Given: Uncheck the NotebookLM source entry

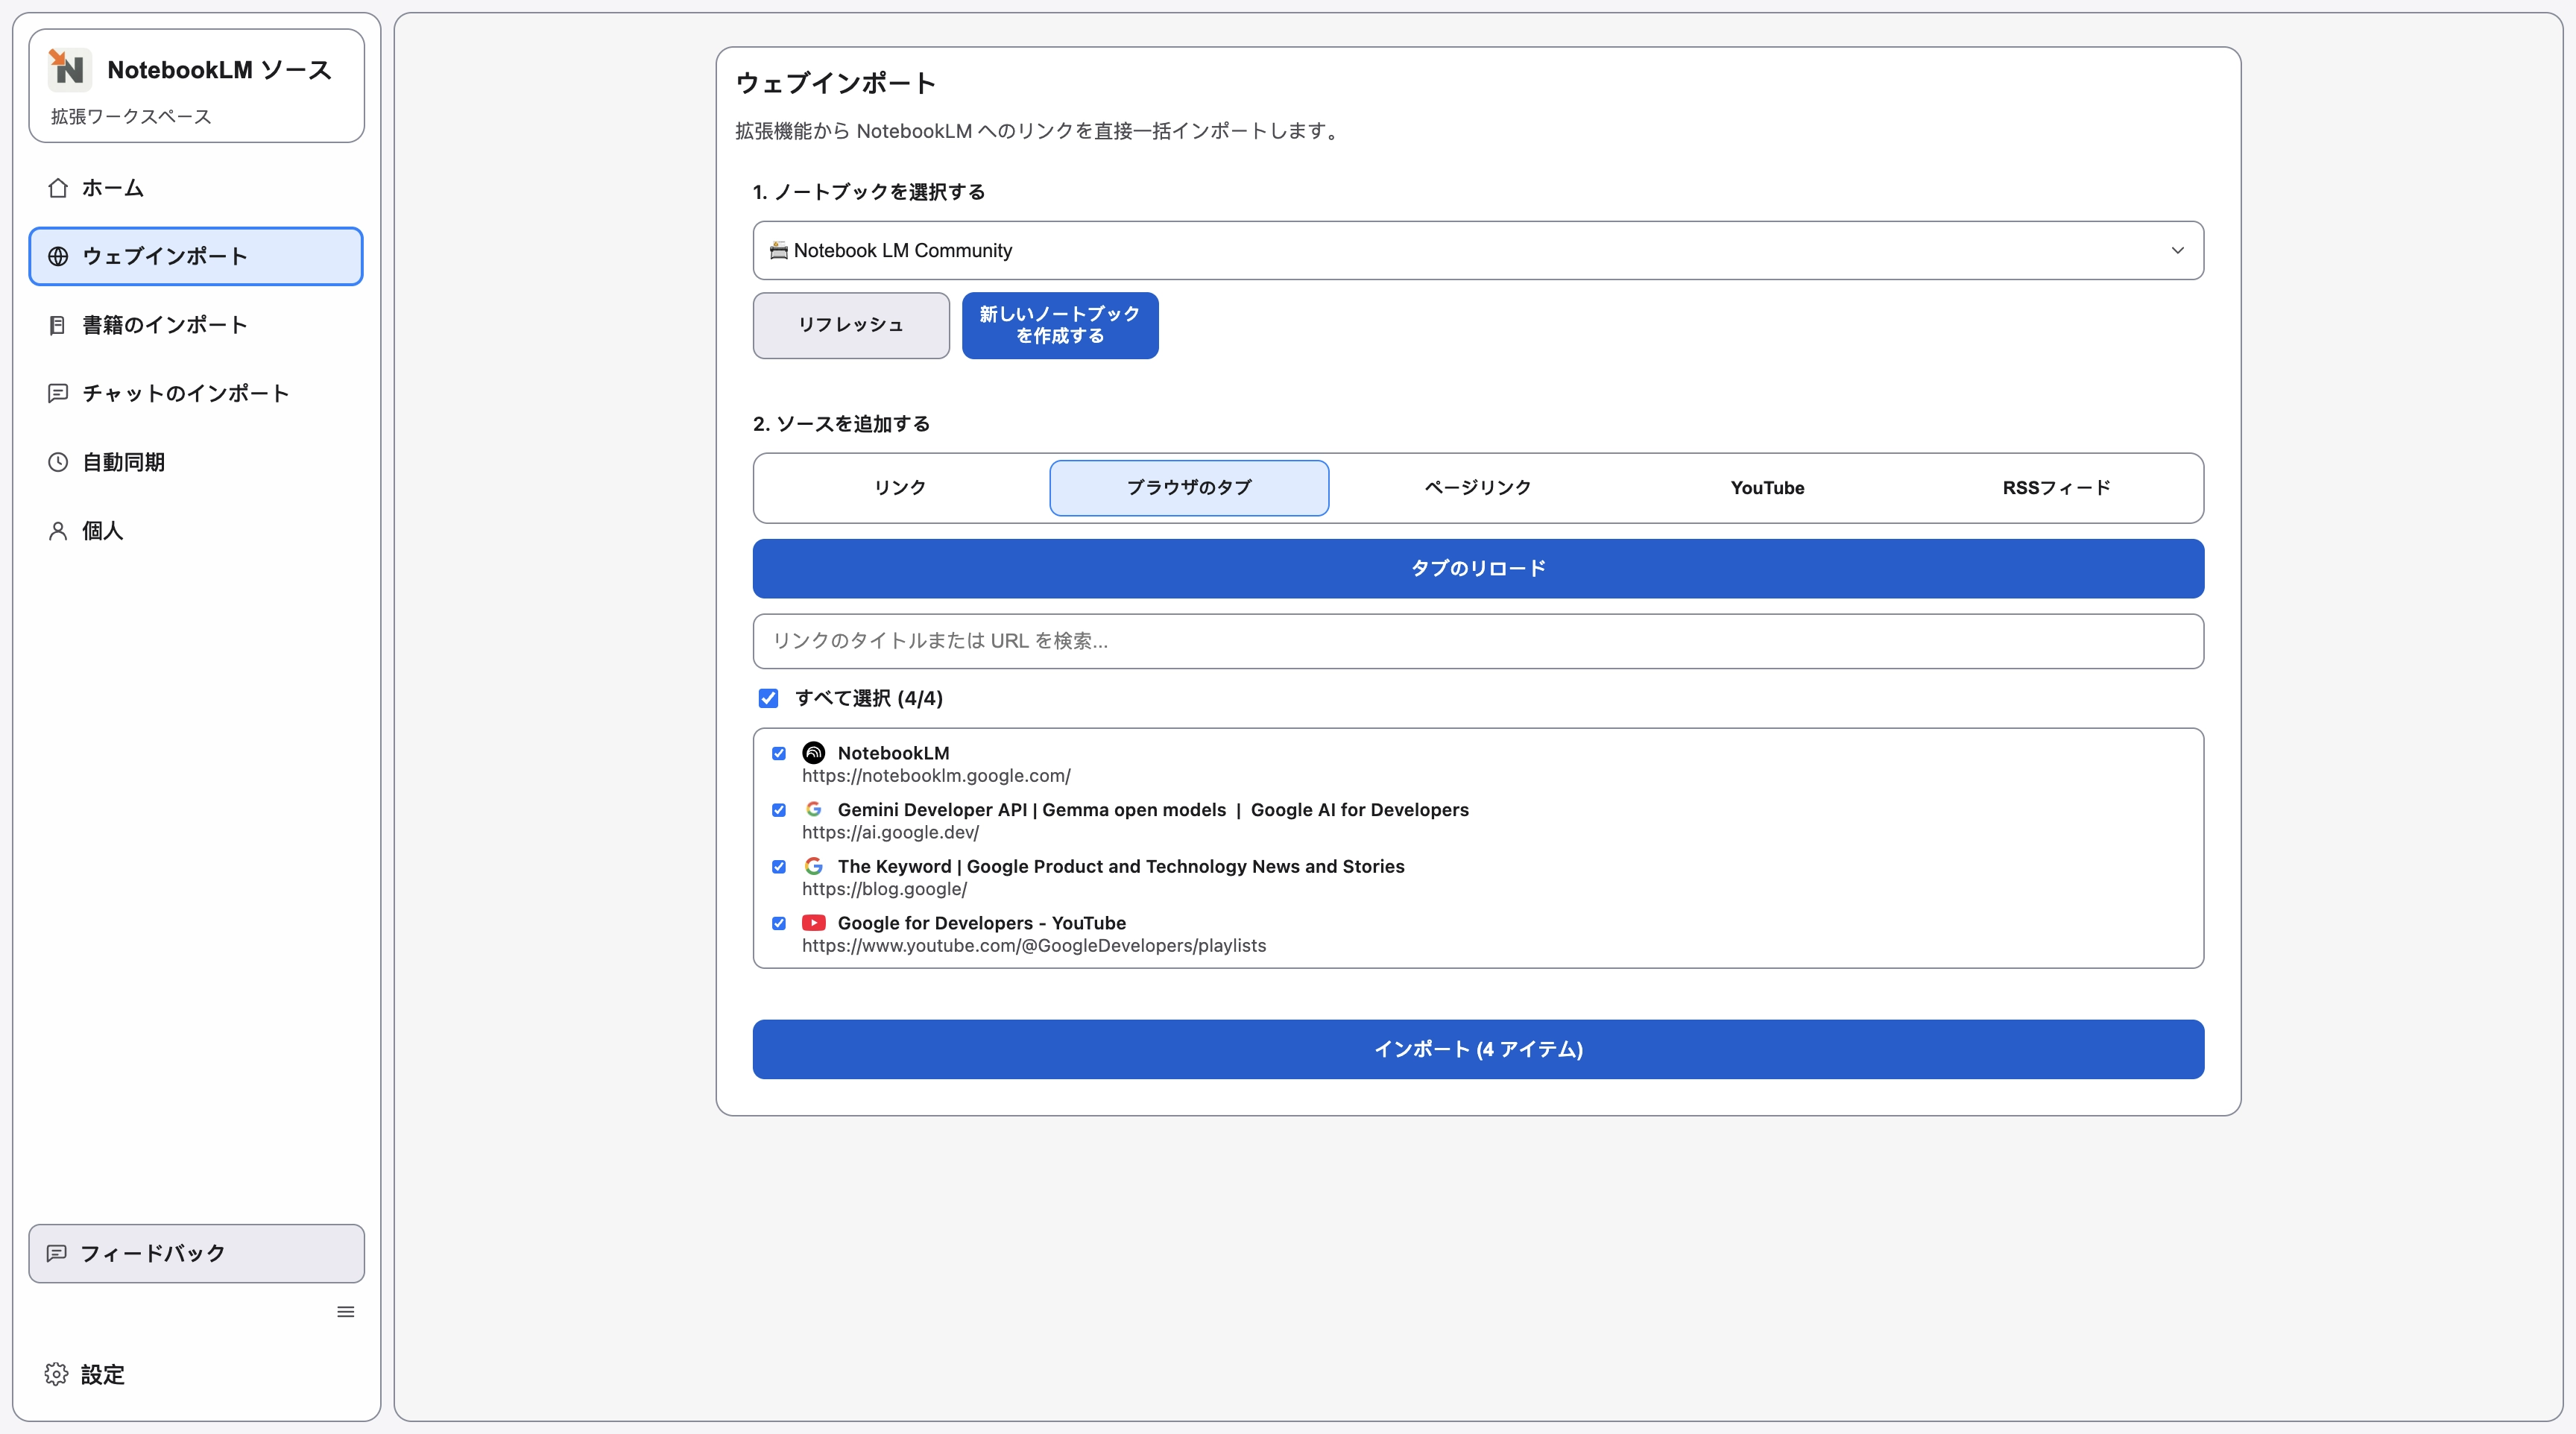Looking at the screenshot, I should pyautogui.click(x=779, y=753).
